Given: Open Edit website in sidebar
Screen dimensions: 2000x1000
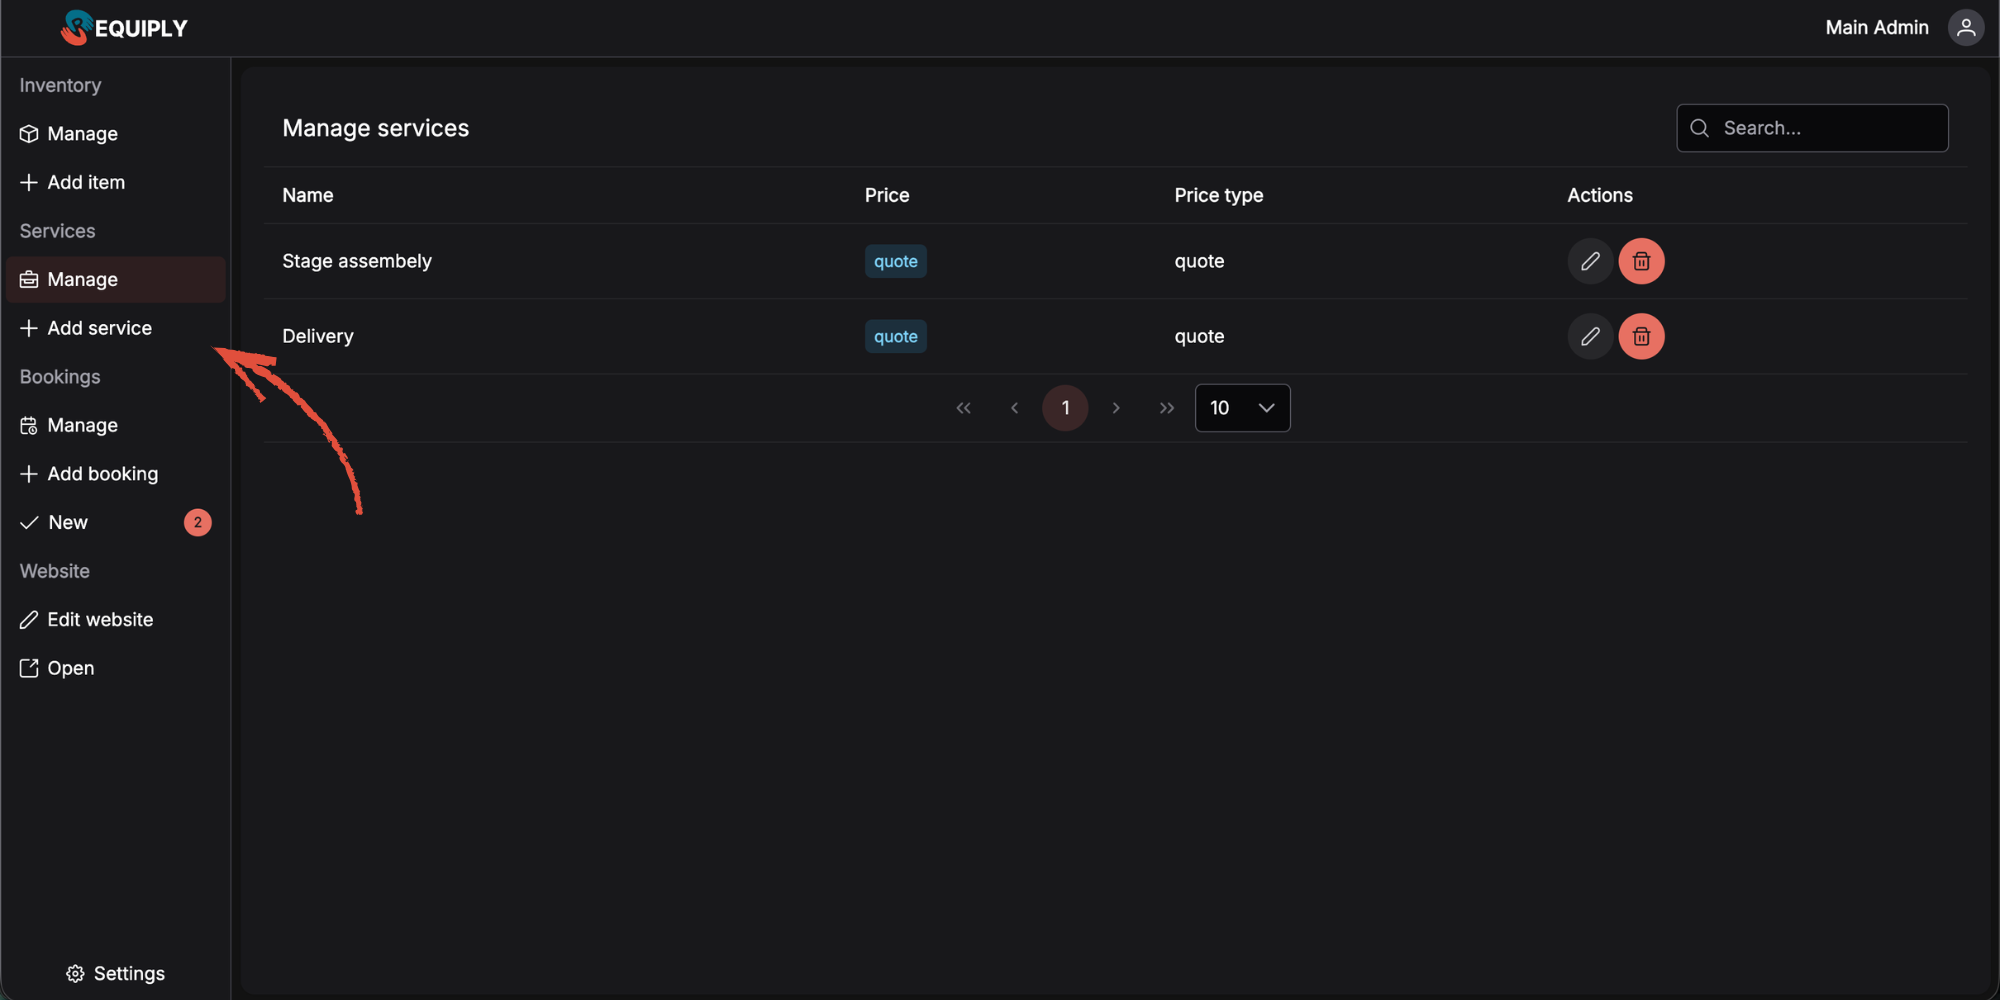Looking at the screenshot, I should (x=100, y=619).
